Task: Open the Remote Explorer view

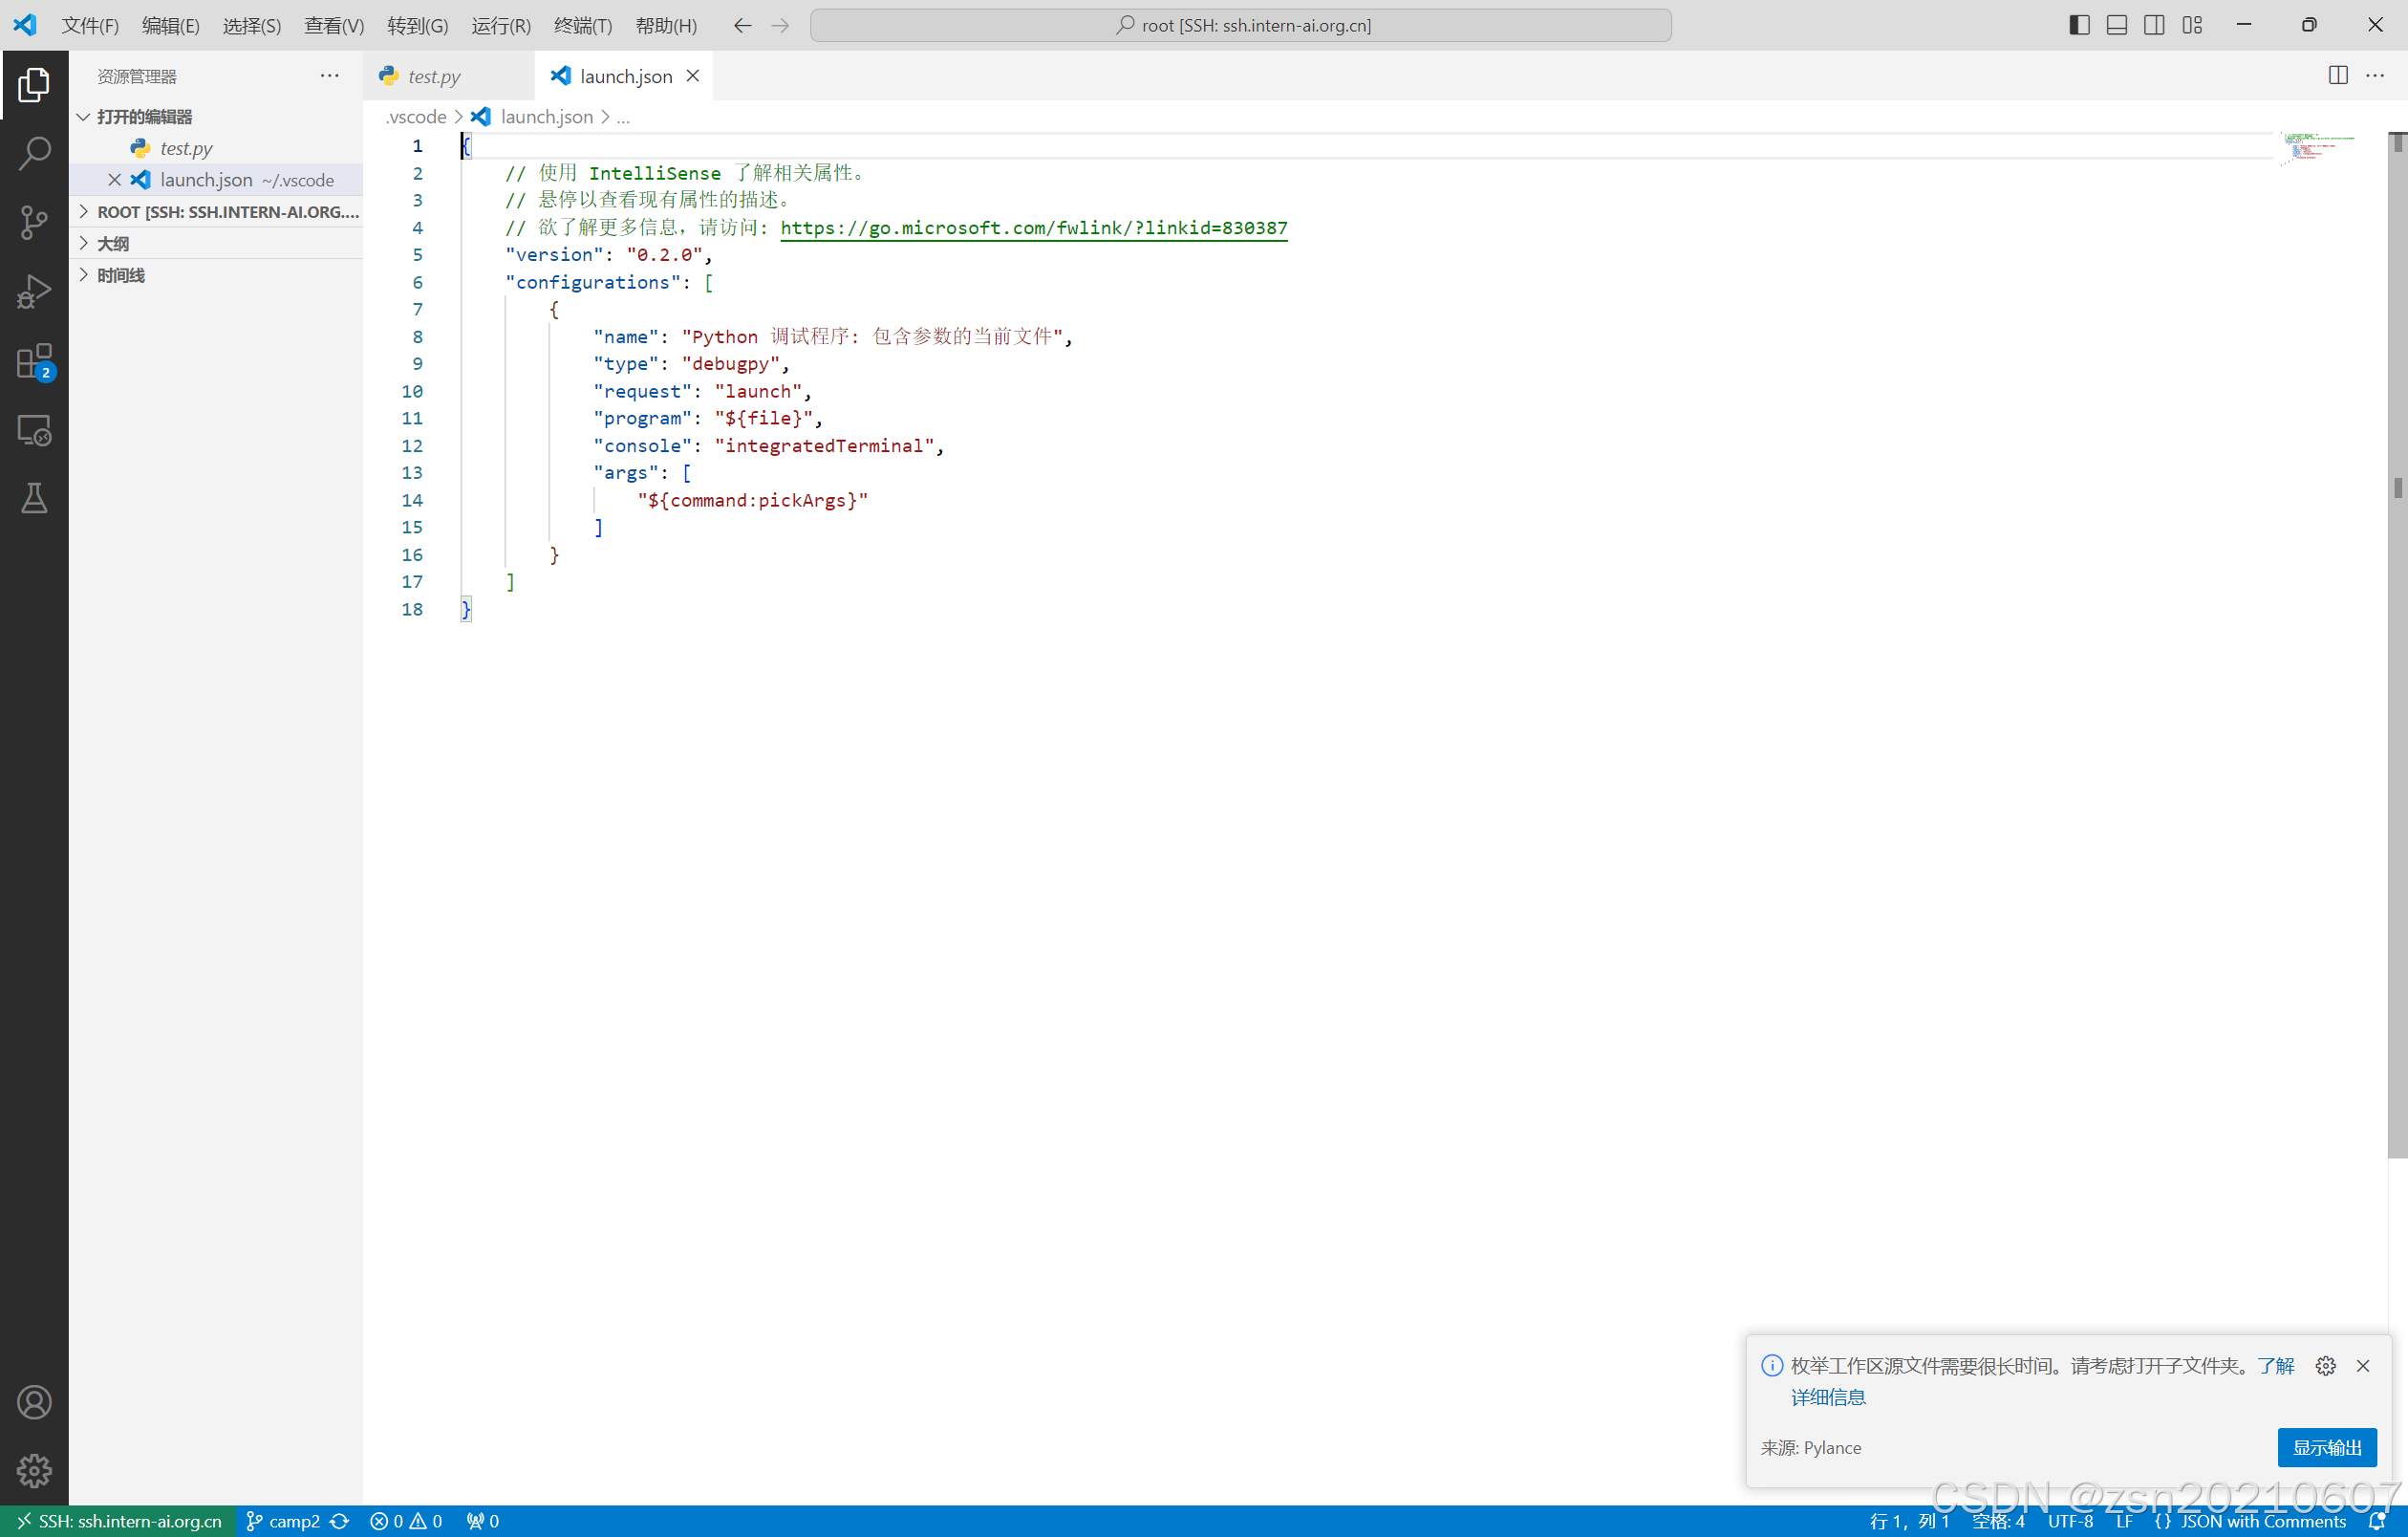Action: click(x=35, y=430)
